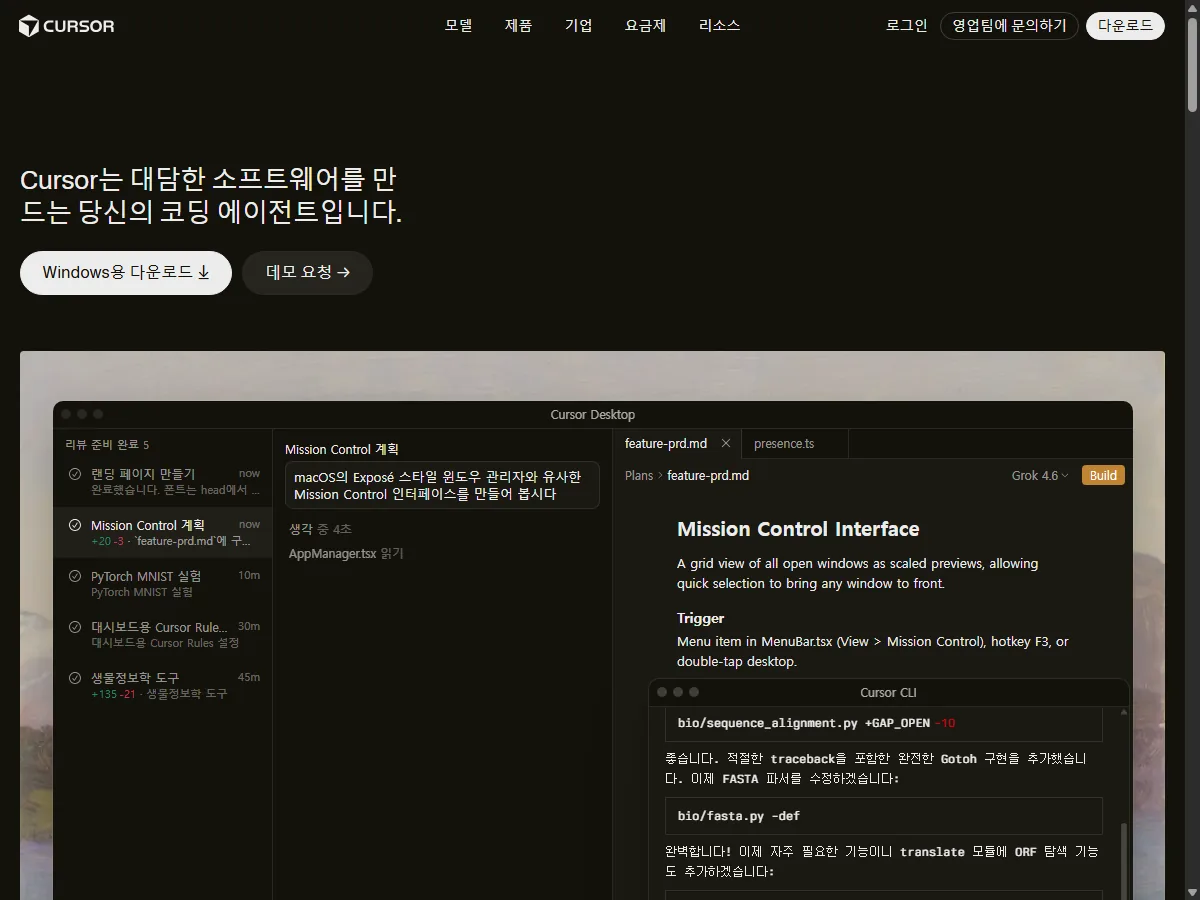Click the Trigger subheading
This screenshot has width=1200, height=900.
tap(700, 618)
